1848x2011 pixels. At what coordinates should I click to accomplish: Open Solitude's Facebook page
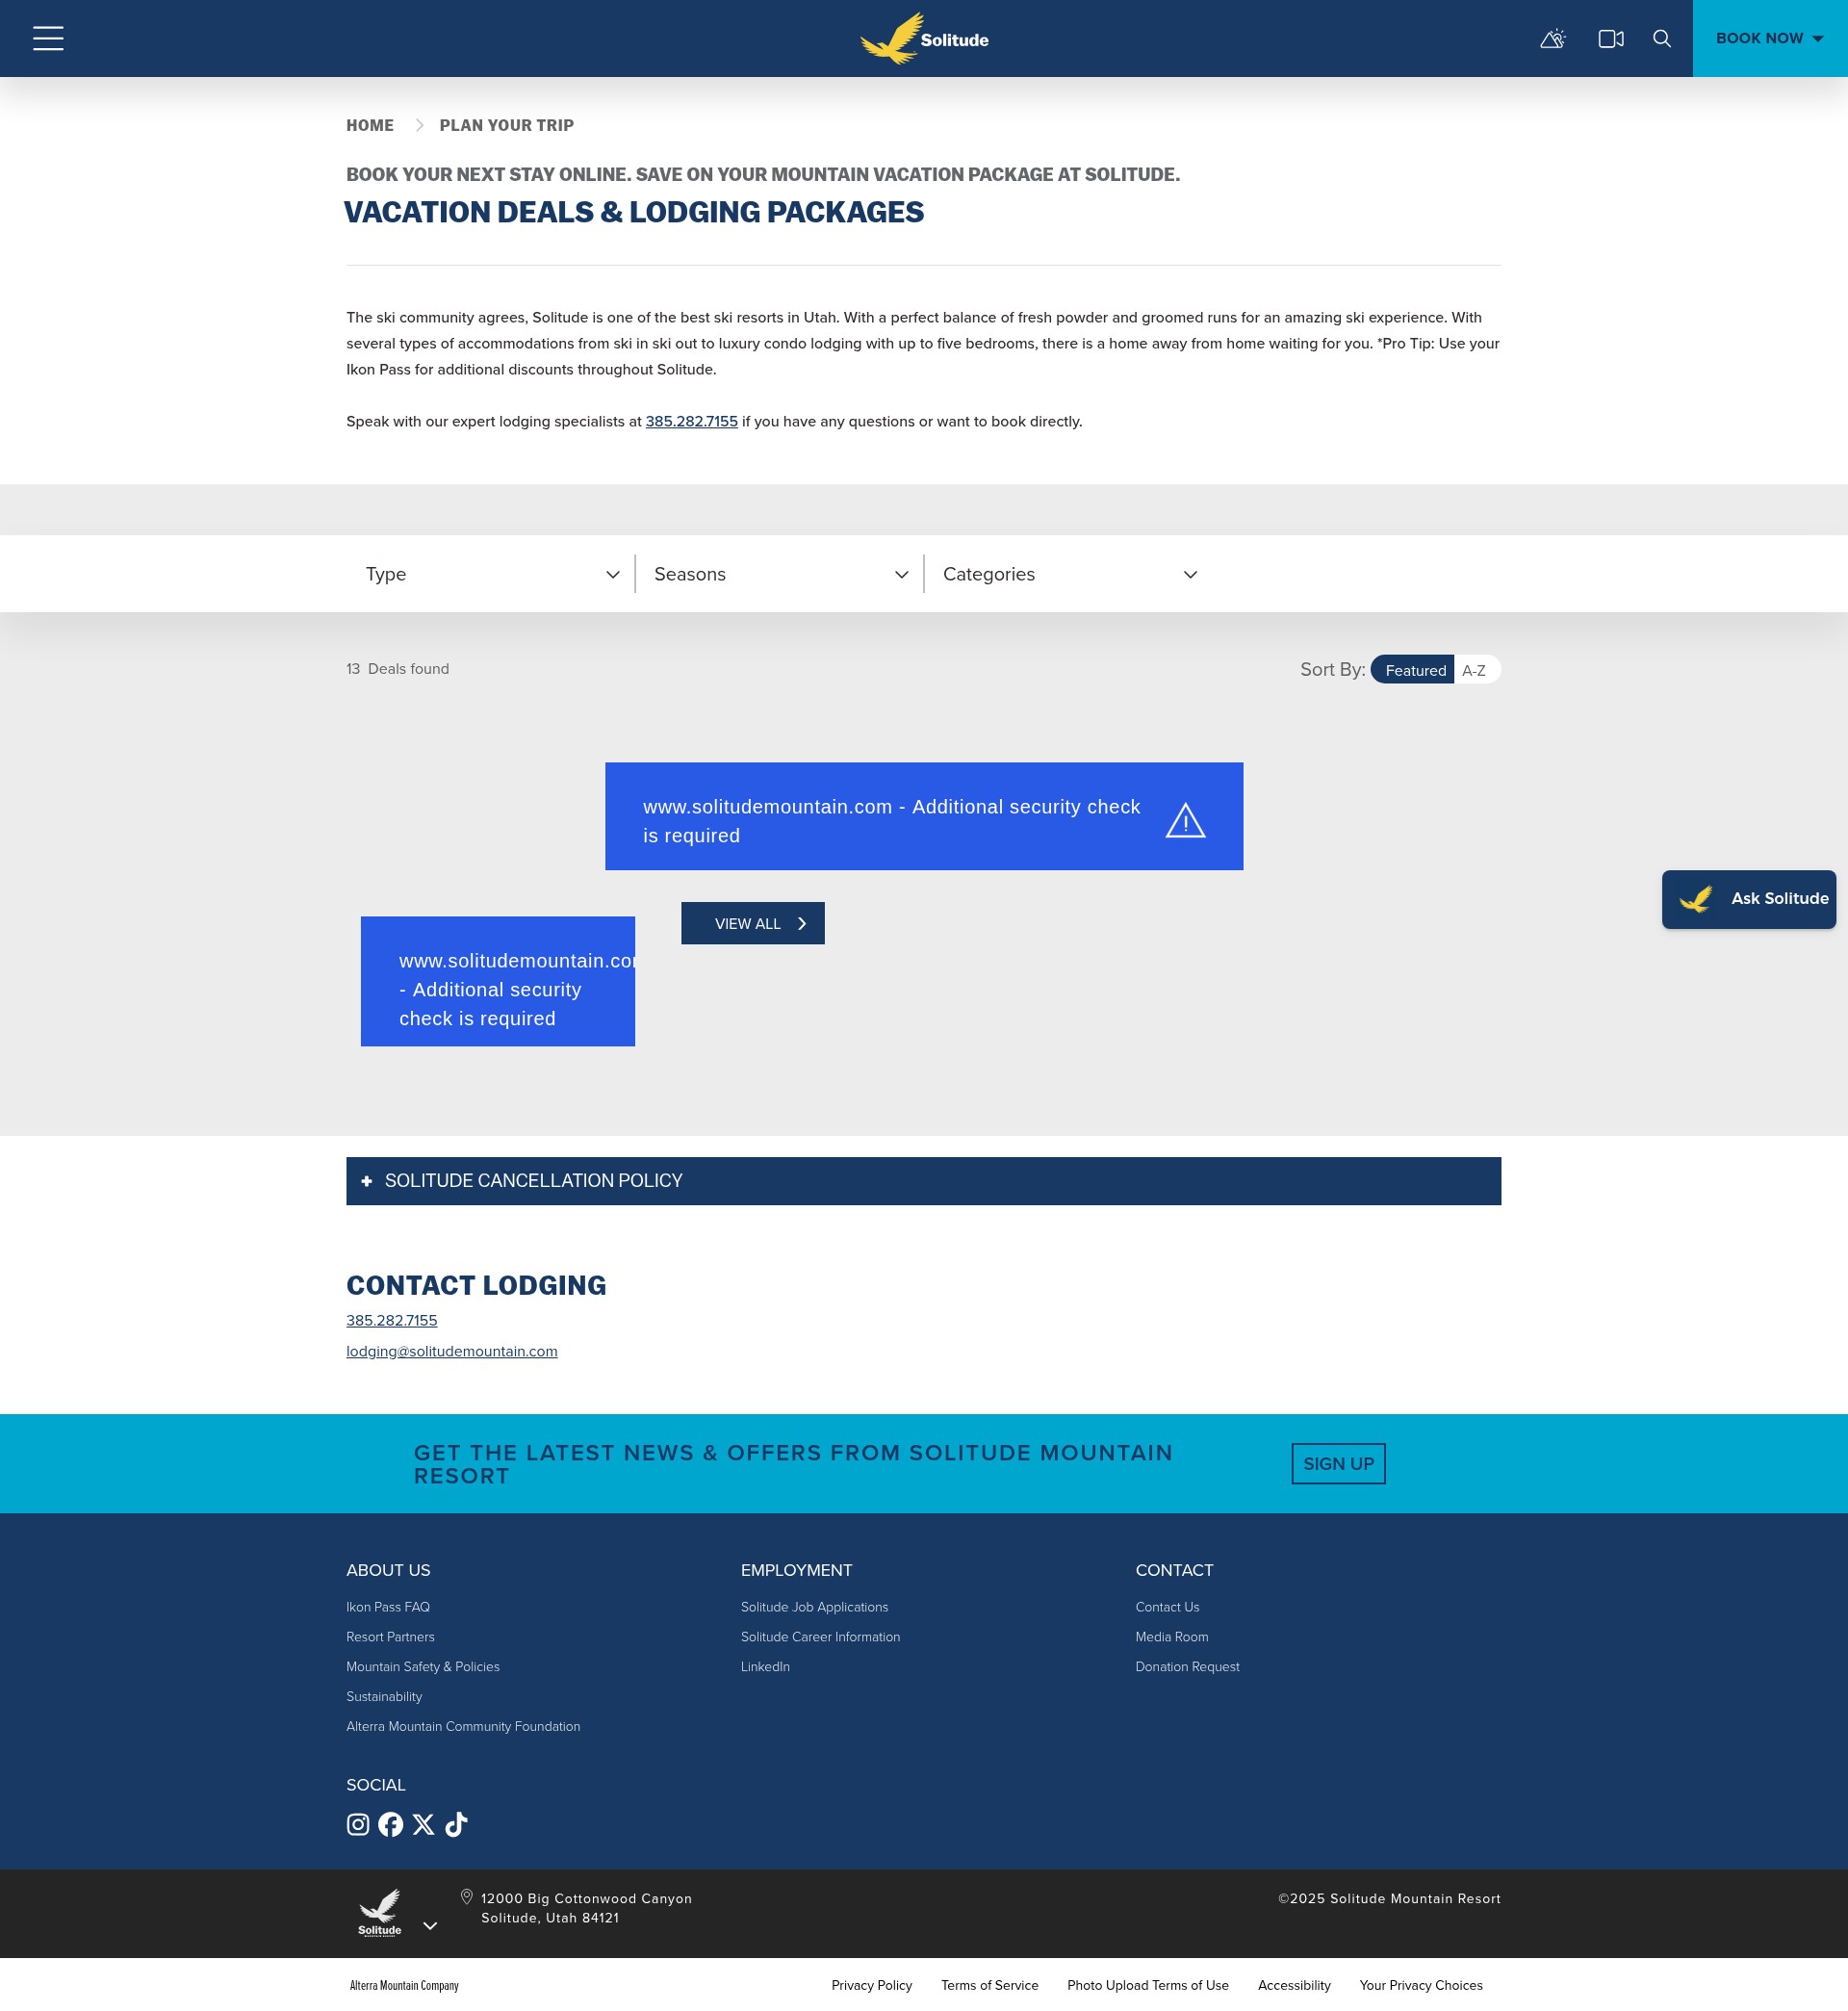391,1825
